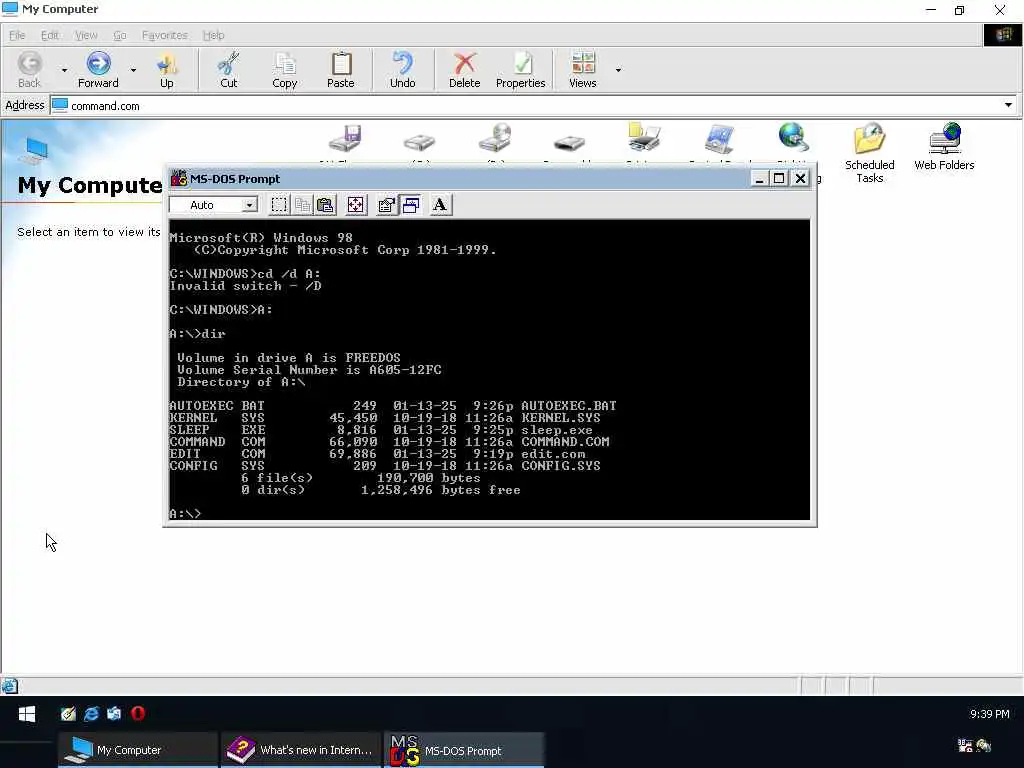Click the taskbar clock showing 9:39 PM
This screenshot has width=1024, height=768.
989,714
